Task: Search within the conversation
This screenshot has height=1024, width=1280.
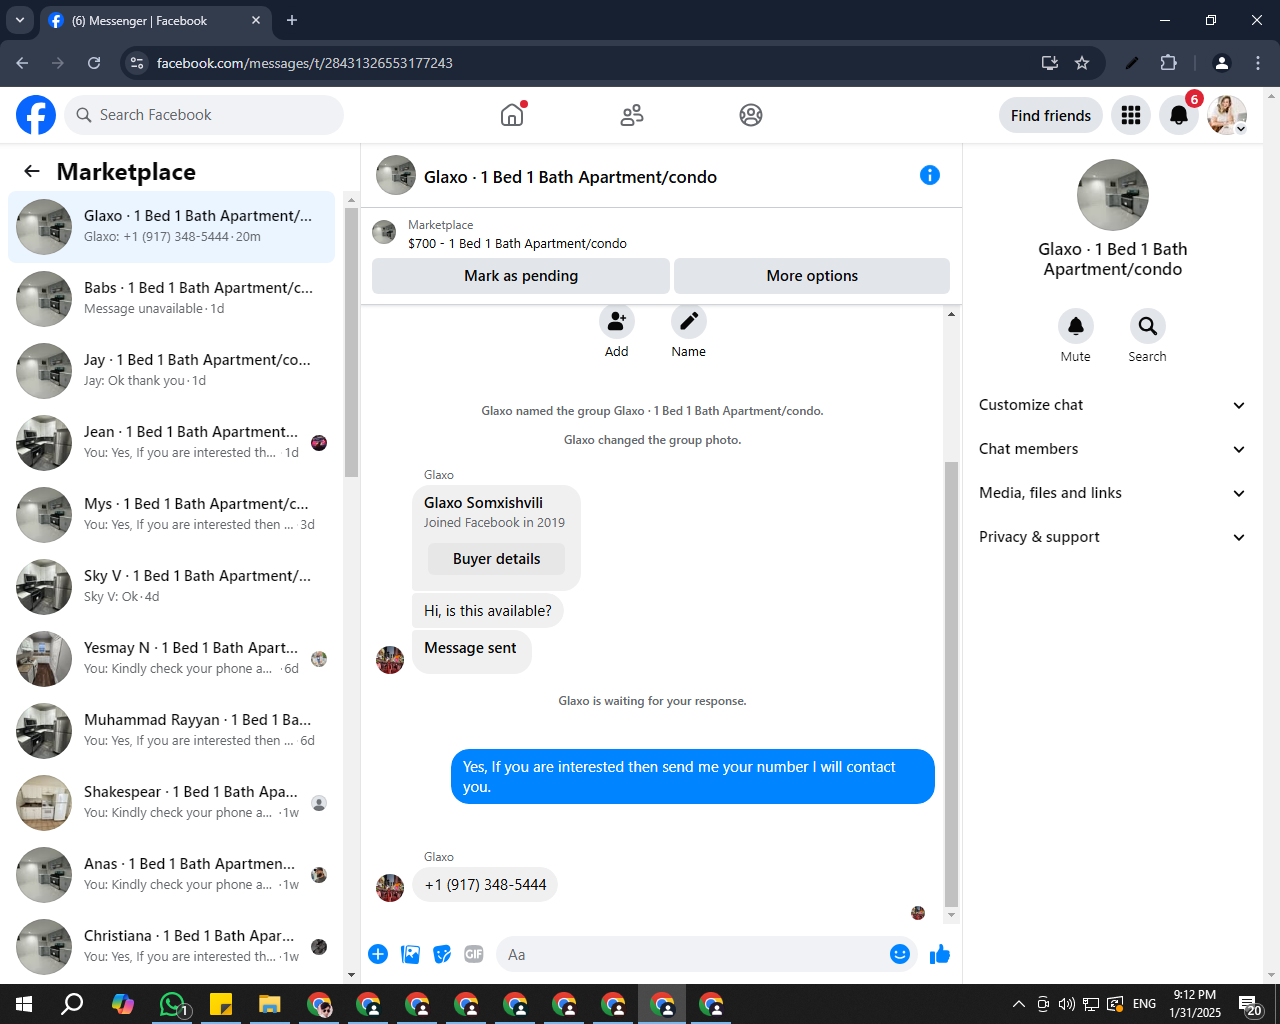Action: pyautogui.click(x=1148, y=326)
